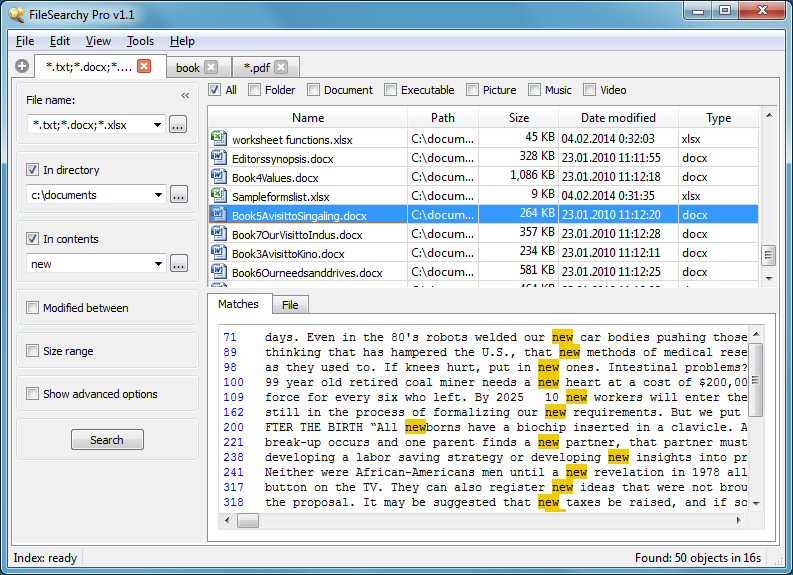The image size is (793, 575).
Task: Close the book search tab
Action: pyautogui.click(x=211, y=67)
